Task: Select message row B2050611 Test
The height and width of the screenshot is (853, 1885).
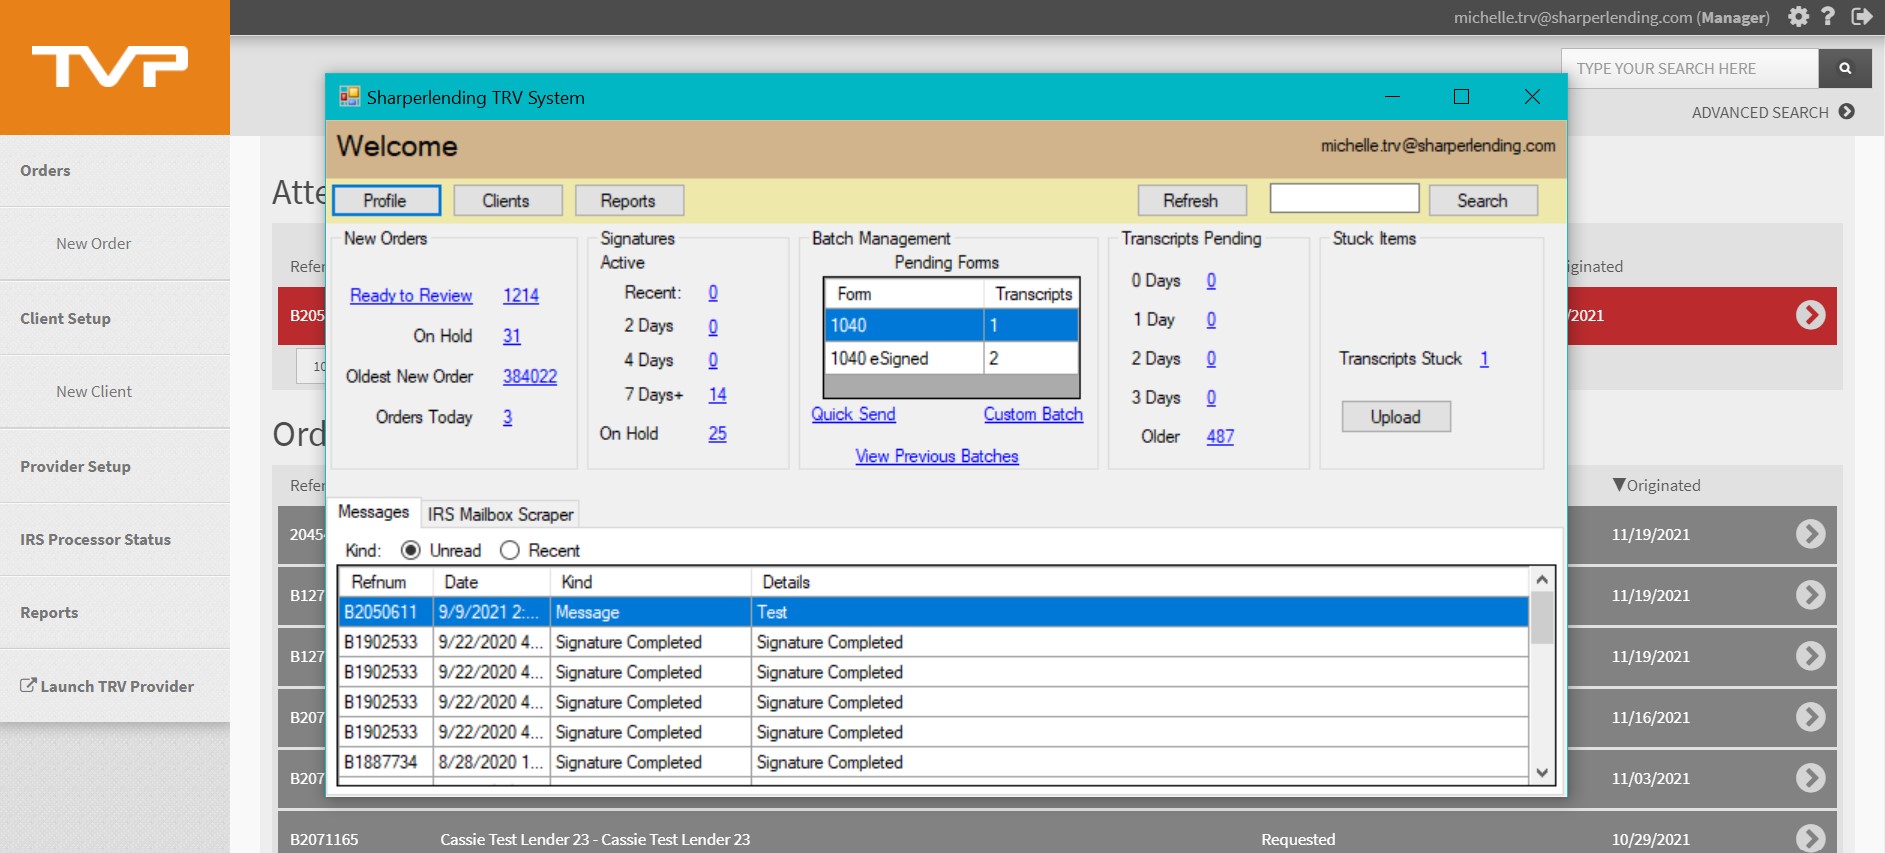Action: point(934,612)
